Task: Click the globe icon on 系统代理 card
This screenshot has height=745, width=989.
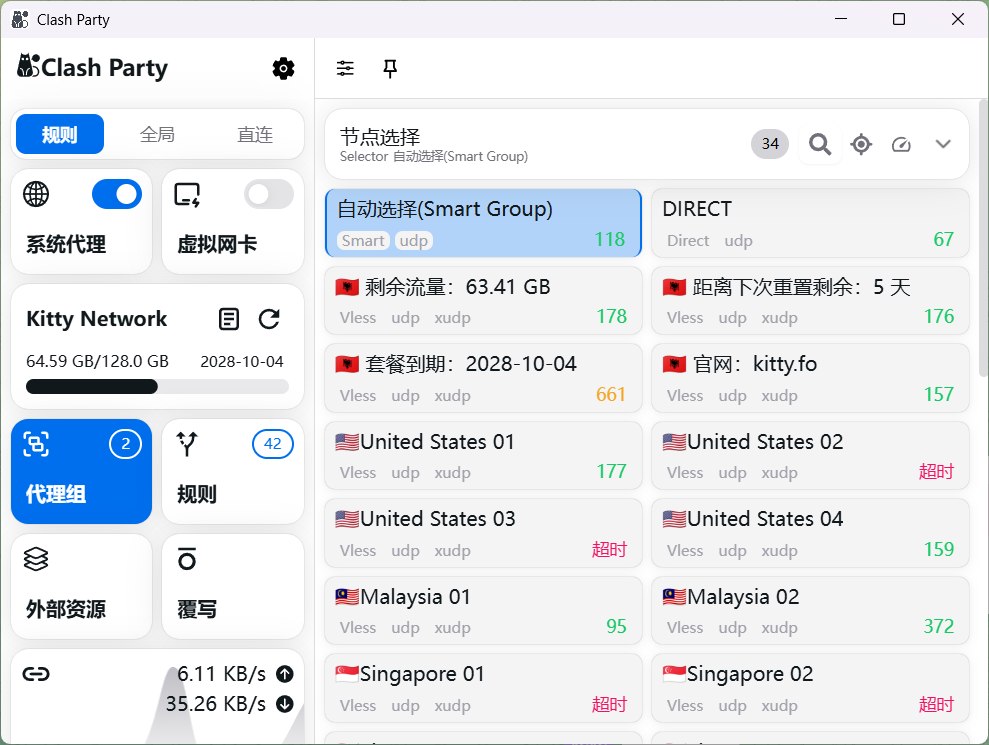Action: (36, 194)
